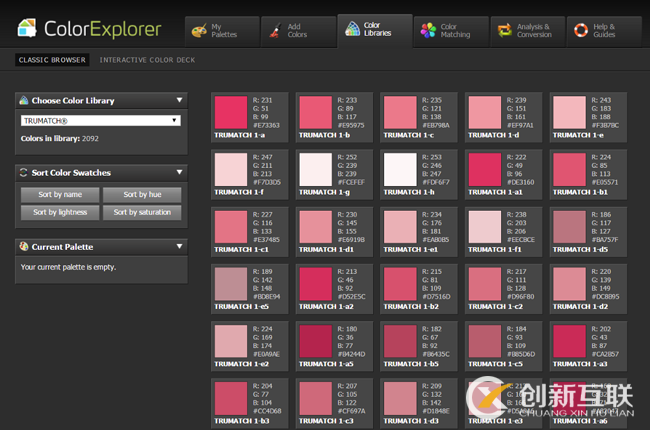Select the Classic Browser view
The width and height of the screenshot is (650, 430).
[x=52, y=60]
